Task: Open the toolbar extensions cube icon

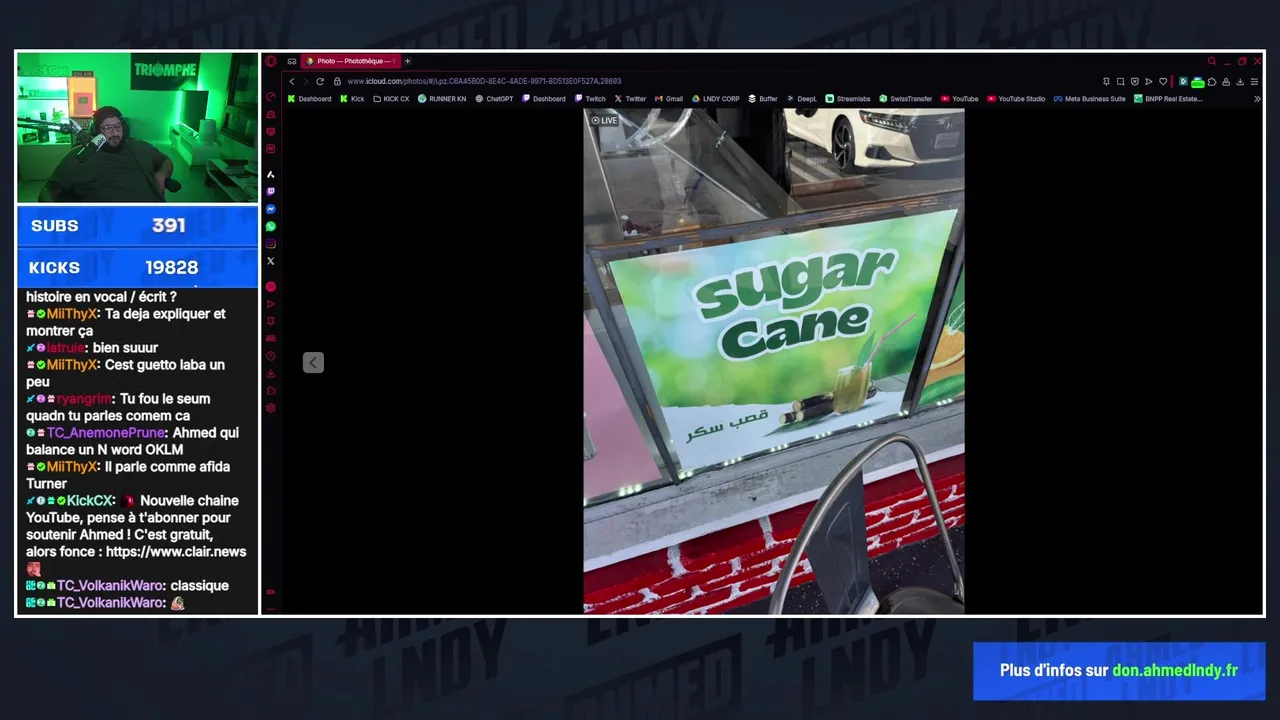Action: pyautogui.click(x=1212, y=81)
